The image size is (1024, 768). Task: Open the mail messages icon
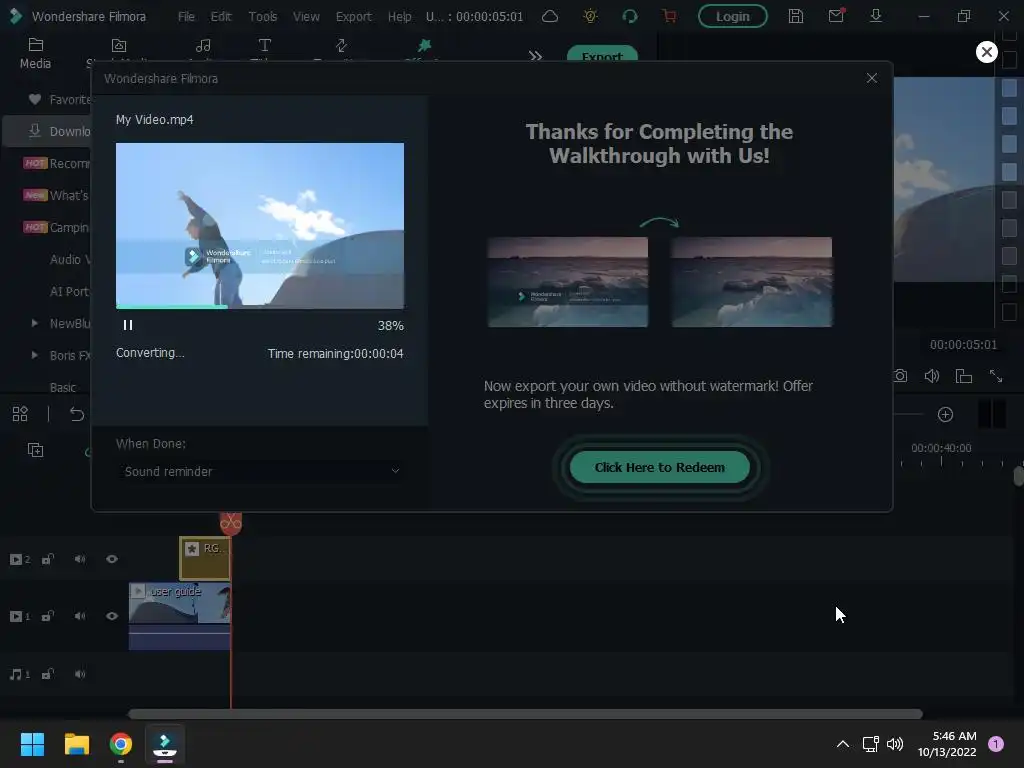pyautogui.click(x=836, y=16)
